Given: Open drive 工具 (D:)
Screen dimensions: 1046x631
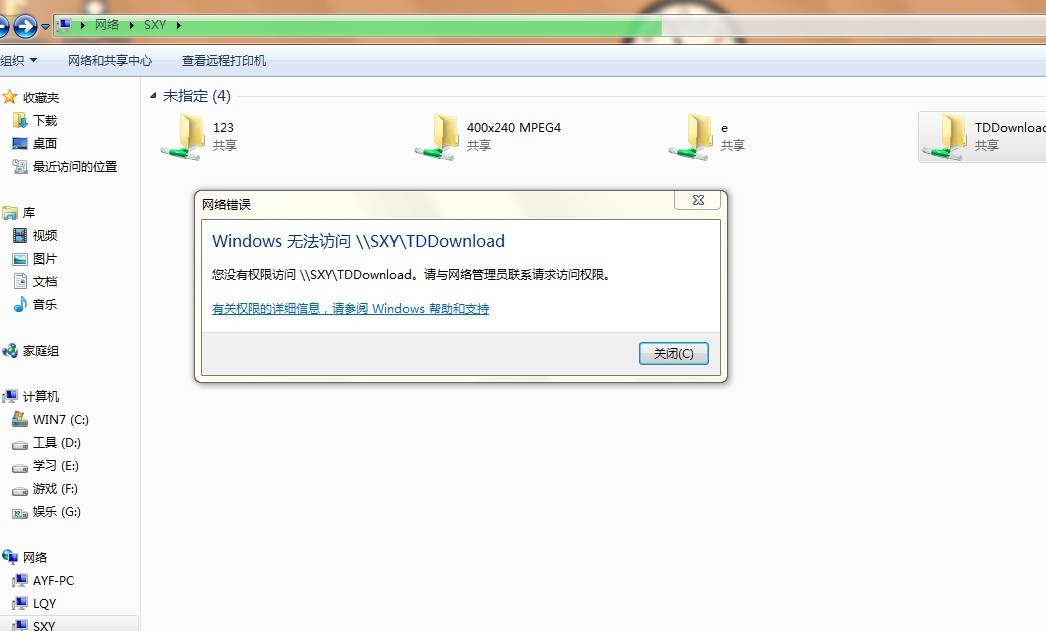Looking at the screenshot, I should (57, 443).
